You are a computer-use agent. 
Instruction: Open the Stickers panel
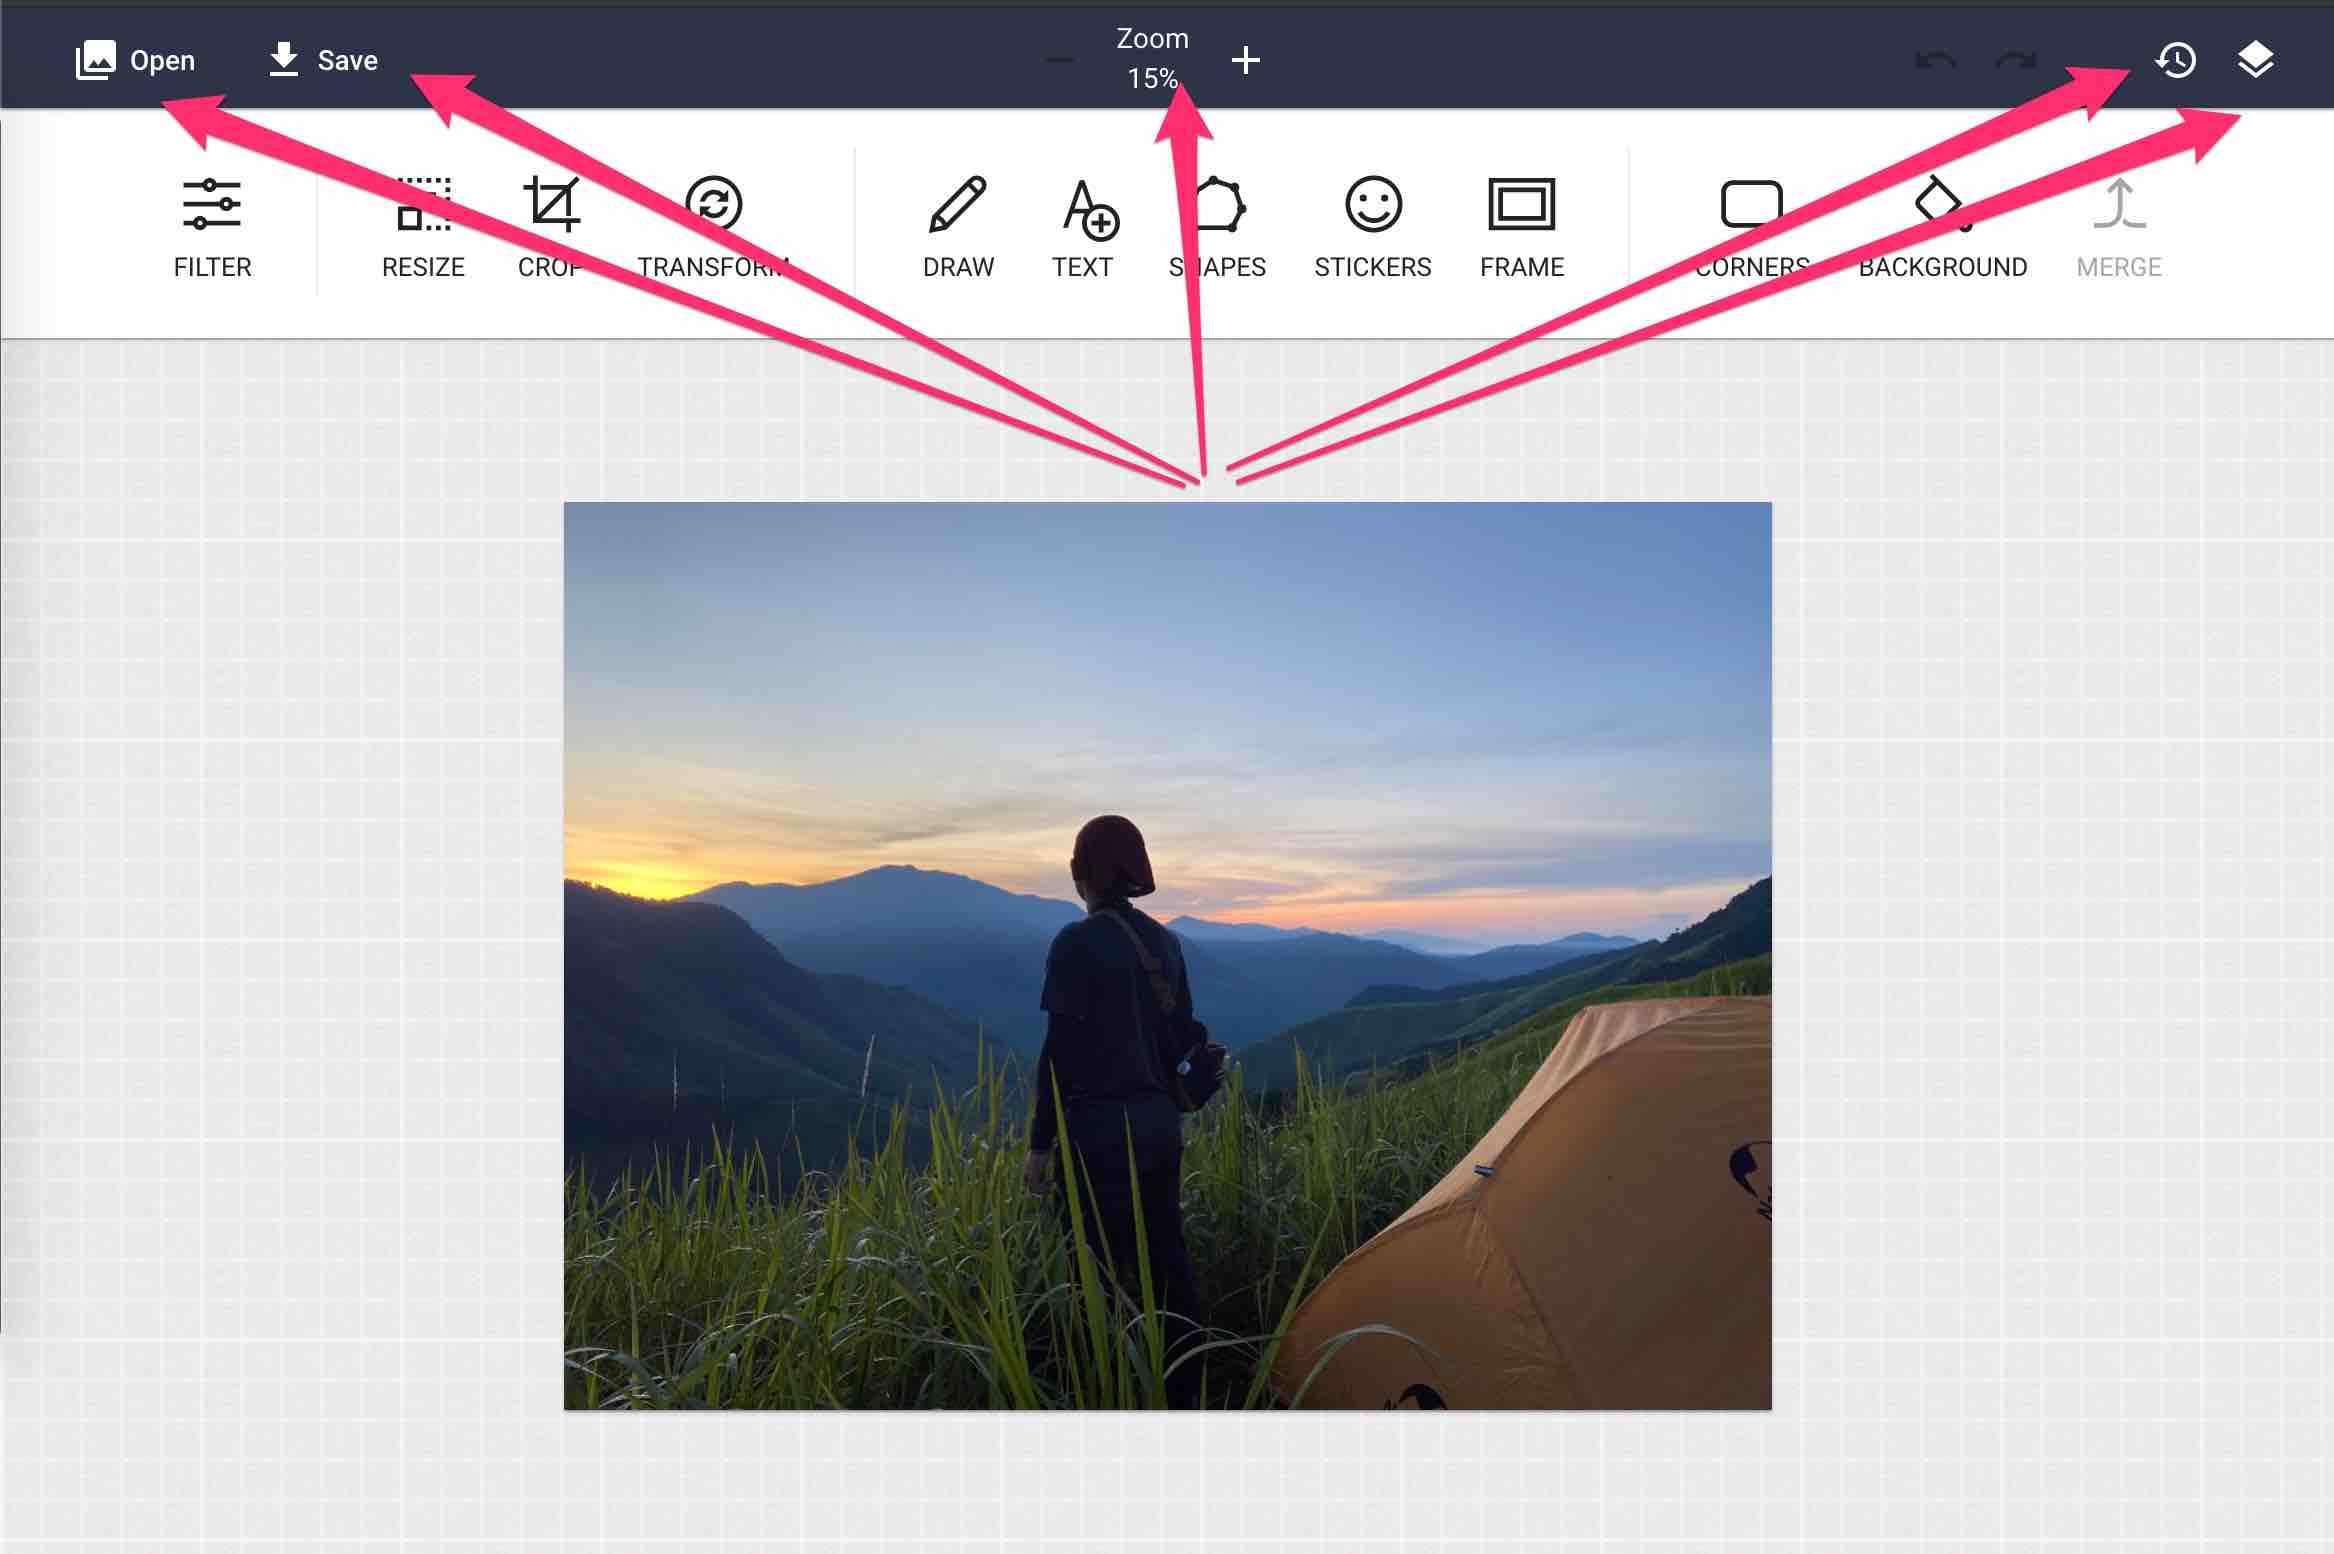(x=1373, y=229)
